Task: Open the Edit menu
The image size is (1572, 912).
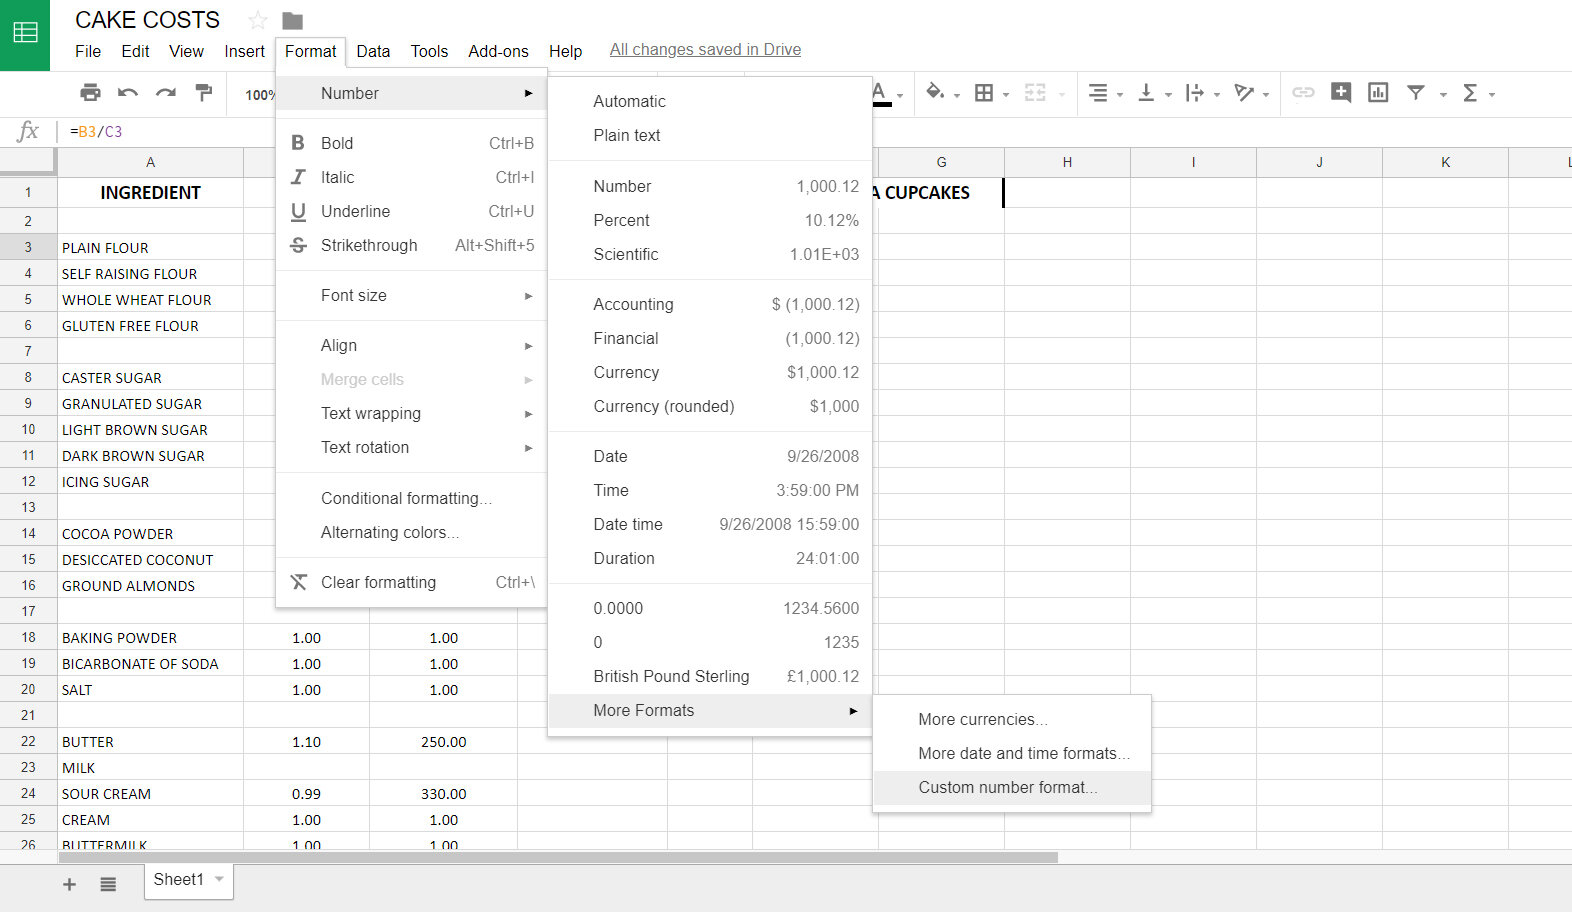Action: pos(135,51)
